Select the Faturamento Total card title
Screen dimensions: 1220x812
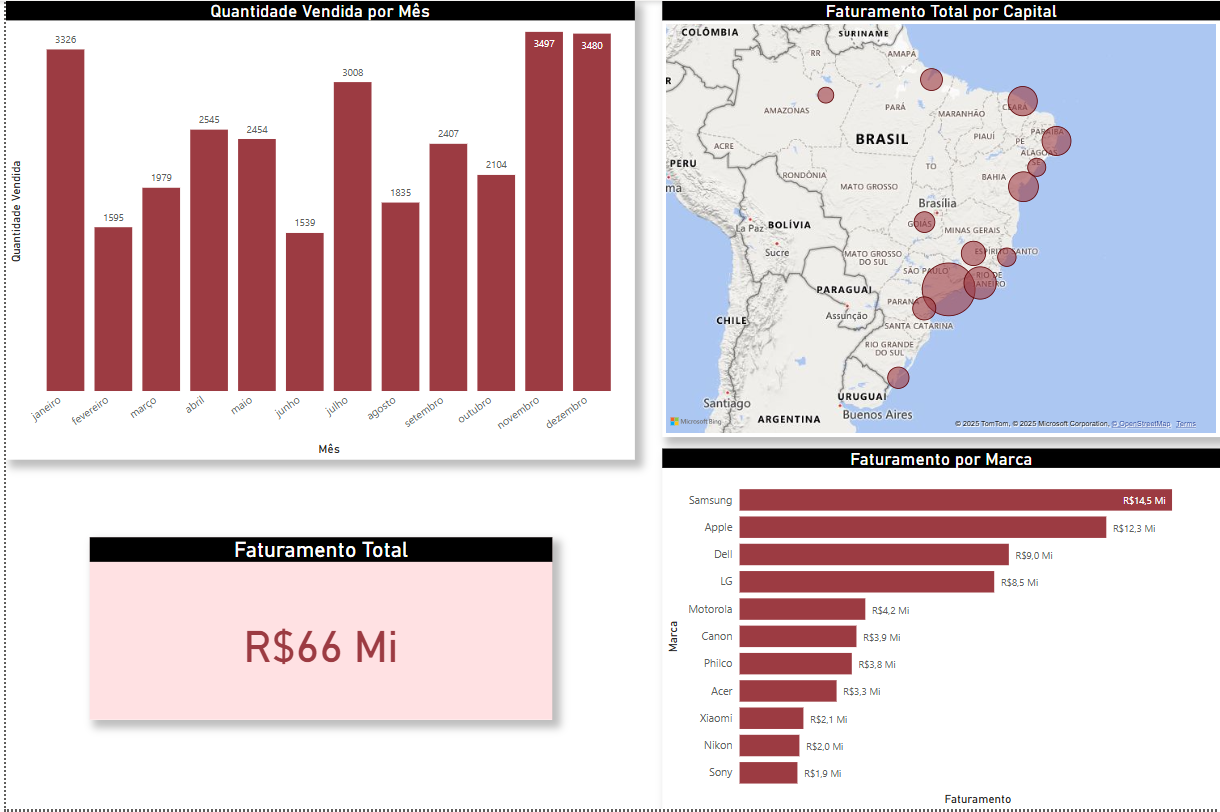point(321,550)
